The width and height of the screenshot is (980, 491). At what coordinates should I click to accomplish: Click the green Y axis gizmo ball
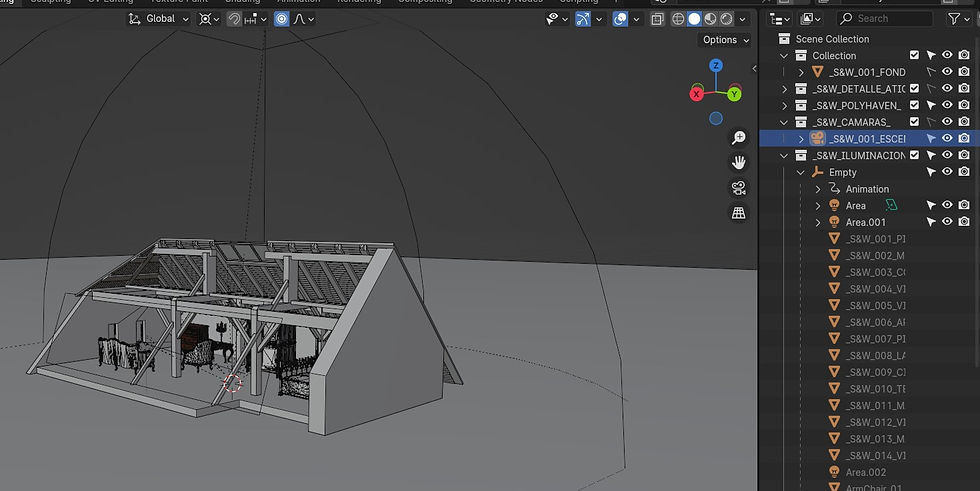734,94
